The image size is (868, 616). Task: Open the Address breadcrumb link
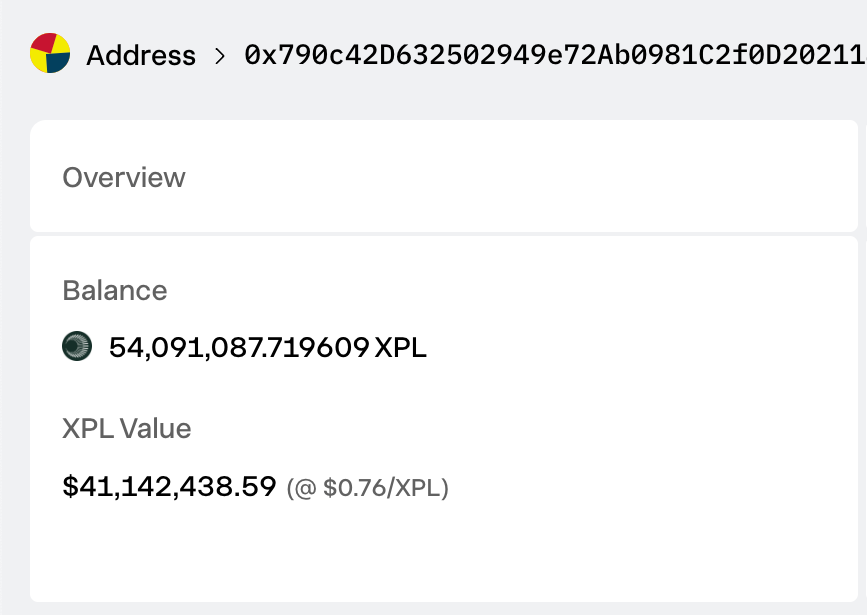[141, 55]
